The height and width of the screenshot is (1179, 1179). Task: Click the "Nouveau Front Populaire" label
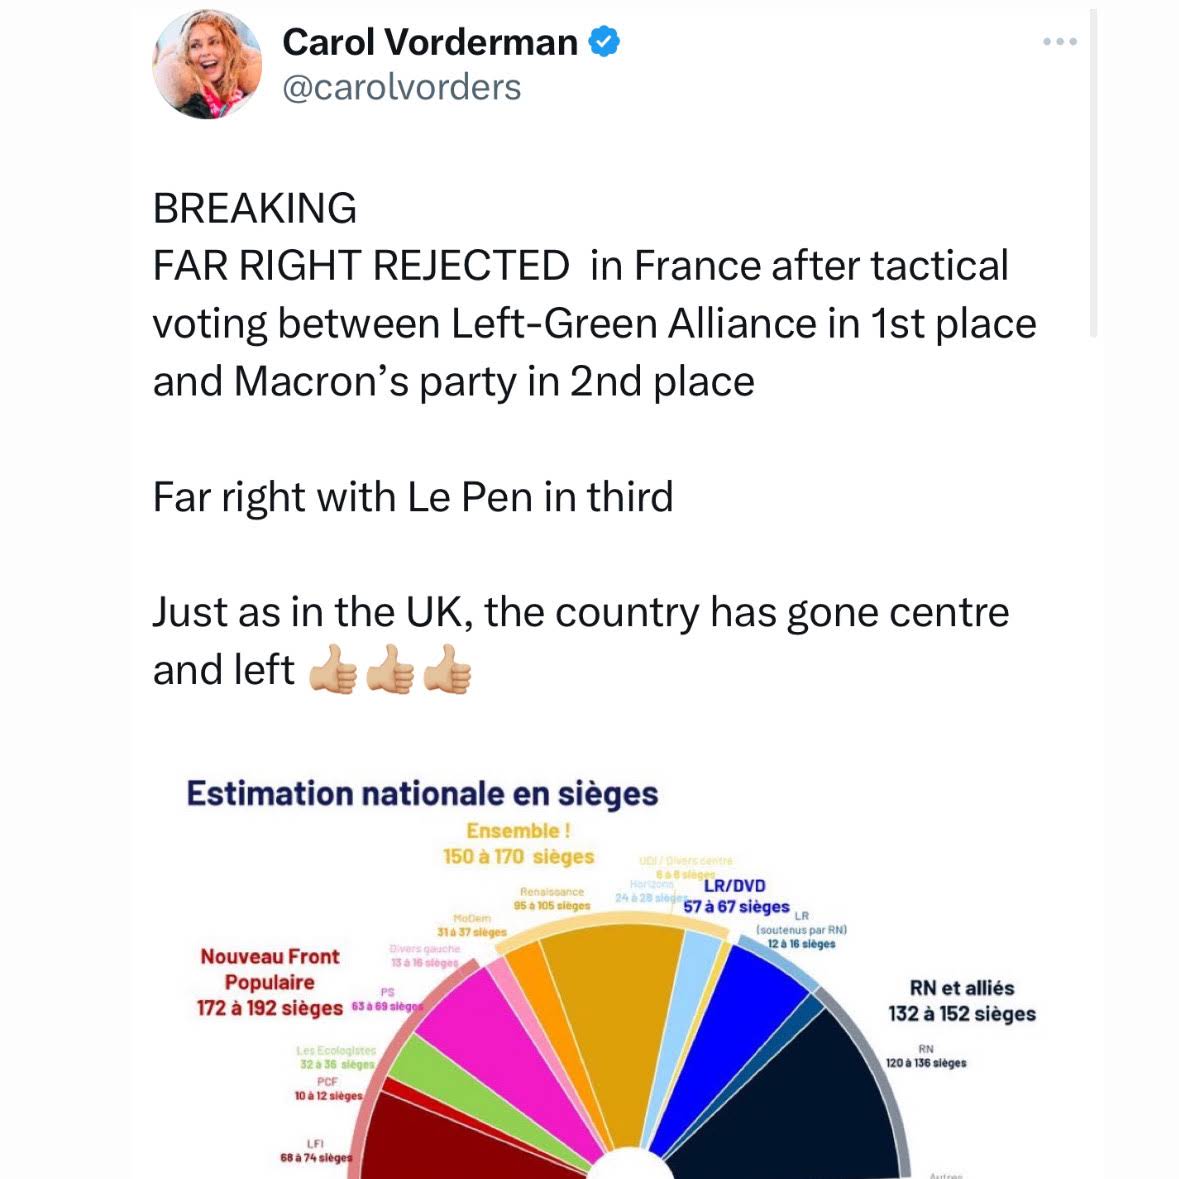point(269,969)
